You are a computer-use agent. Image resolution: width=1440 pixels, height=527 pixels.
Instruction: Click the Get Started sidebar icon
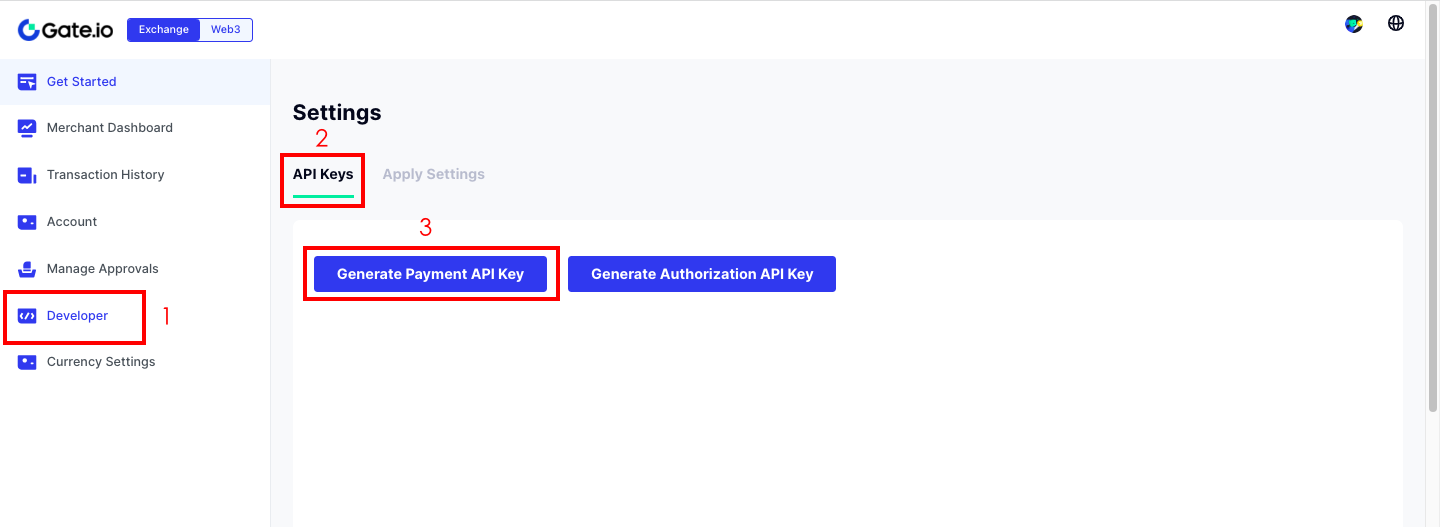(x=27, y=82)
